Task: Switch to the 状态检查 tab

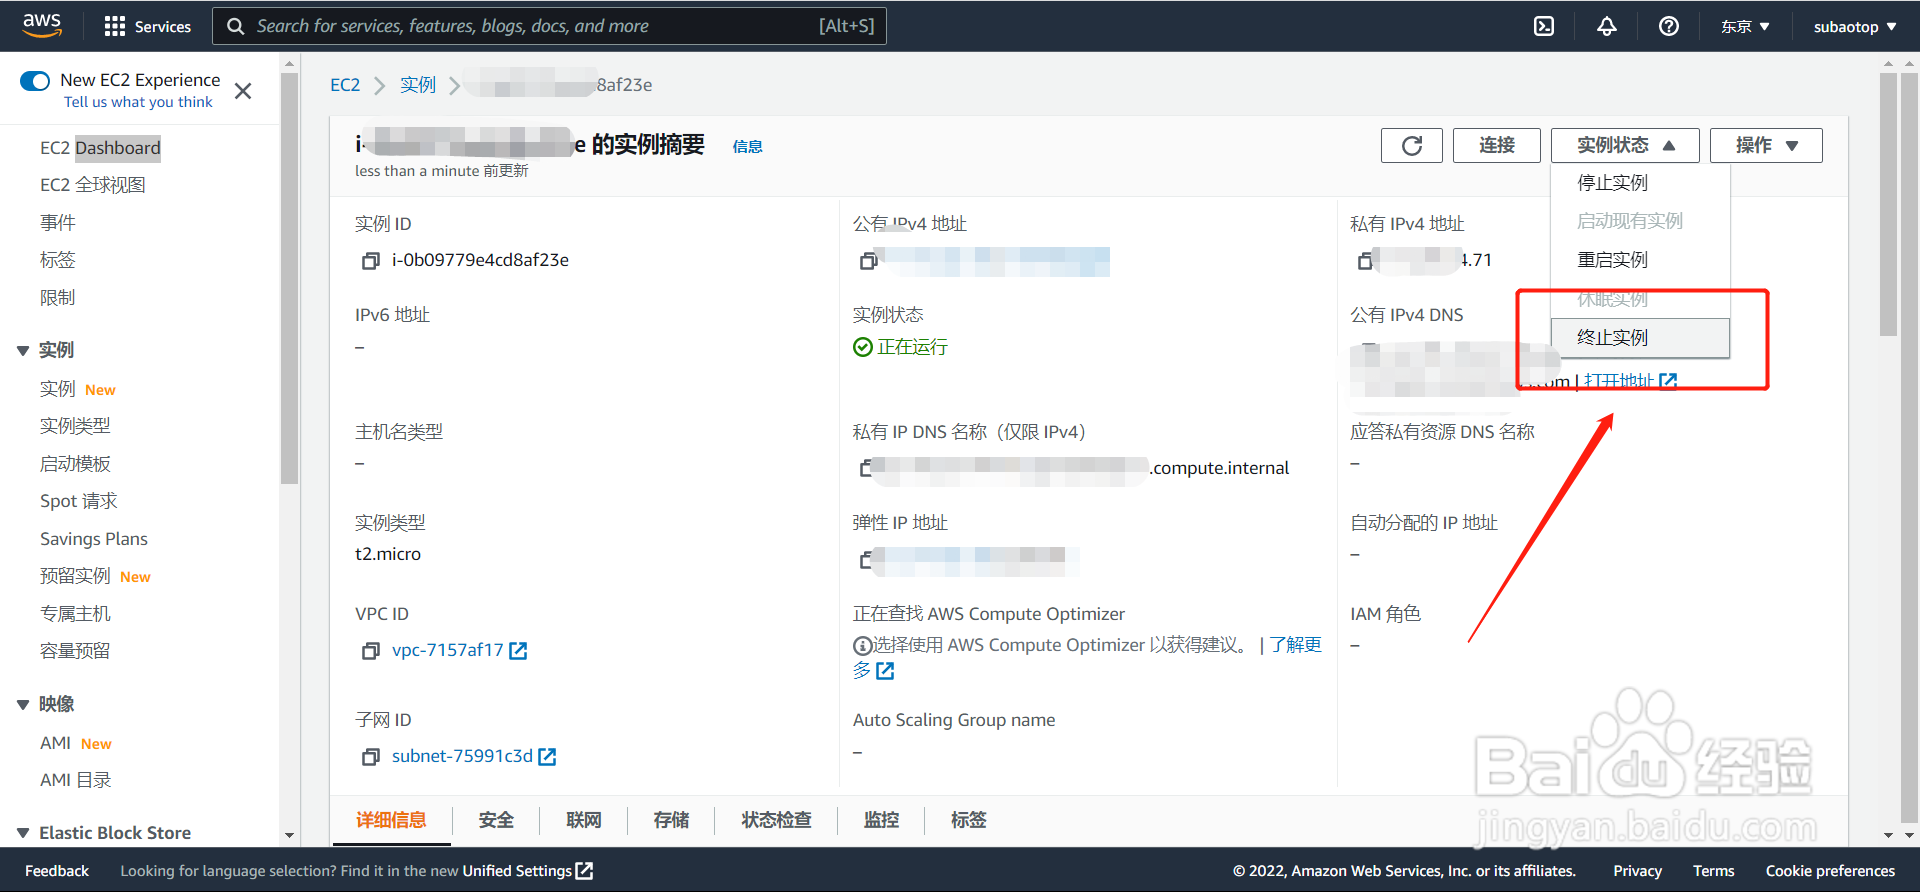Action: click(776, 820)
